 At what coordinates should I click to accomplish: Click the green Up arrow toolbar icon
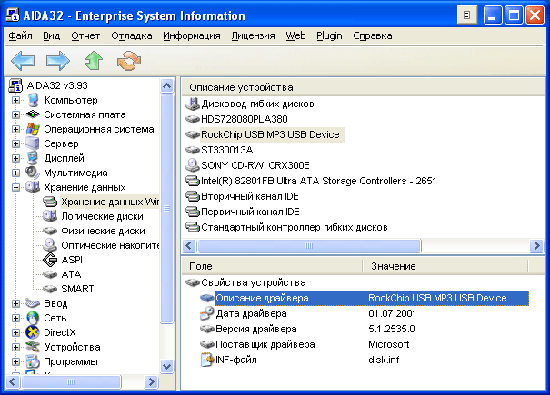94,61
